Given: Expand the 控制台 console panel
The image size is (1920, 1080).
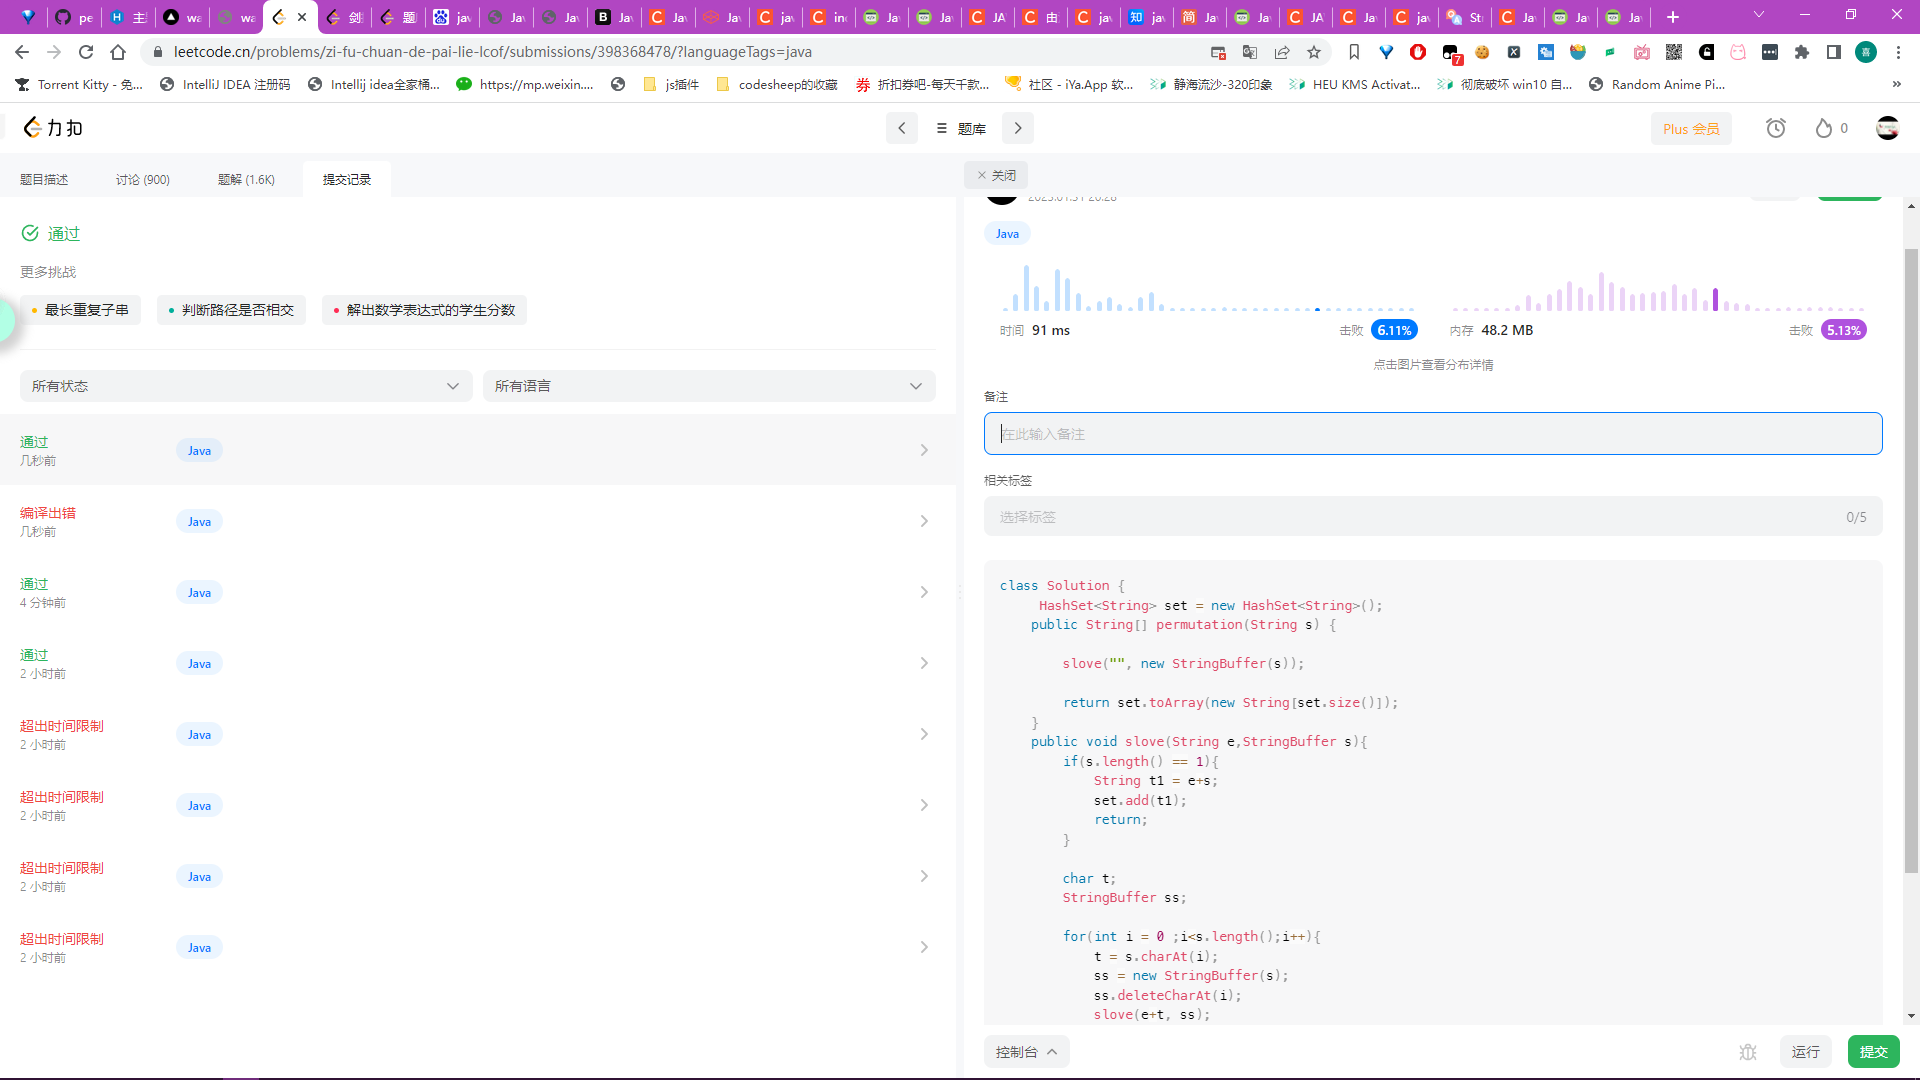Looking at the screenshot, I should coord(1026,1052).
